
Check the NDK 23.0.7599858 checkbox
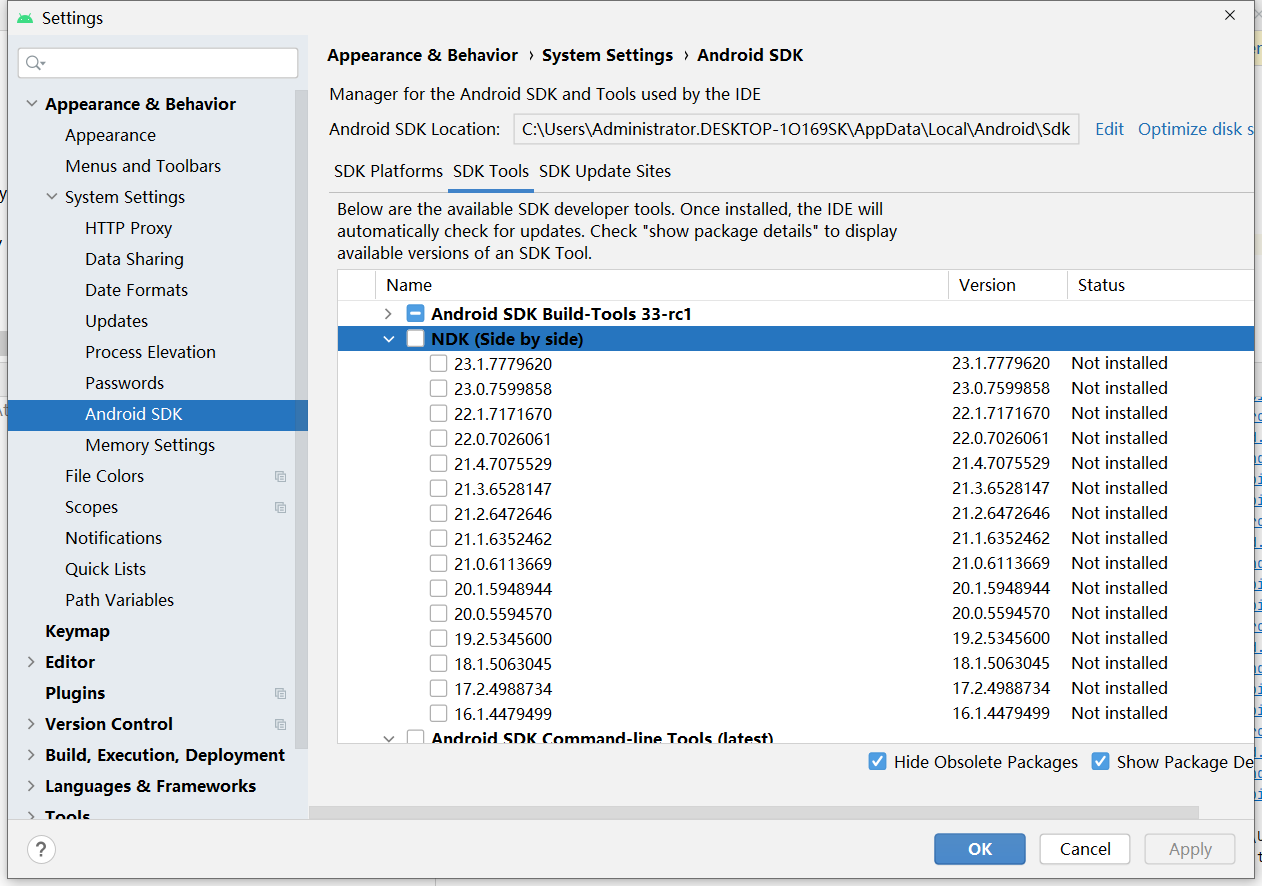click(438, 388)
